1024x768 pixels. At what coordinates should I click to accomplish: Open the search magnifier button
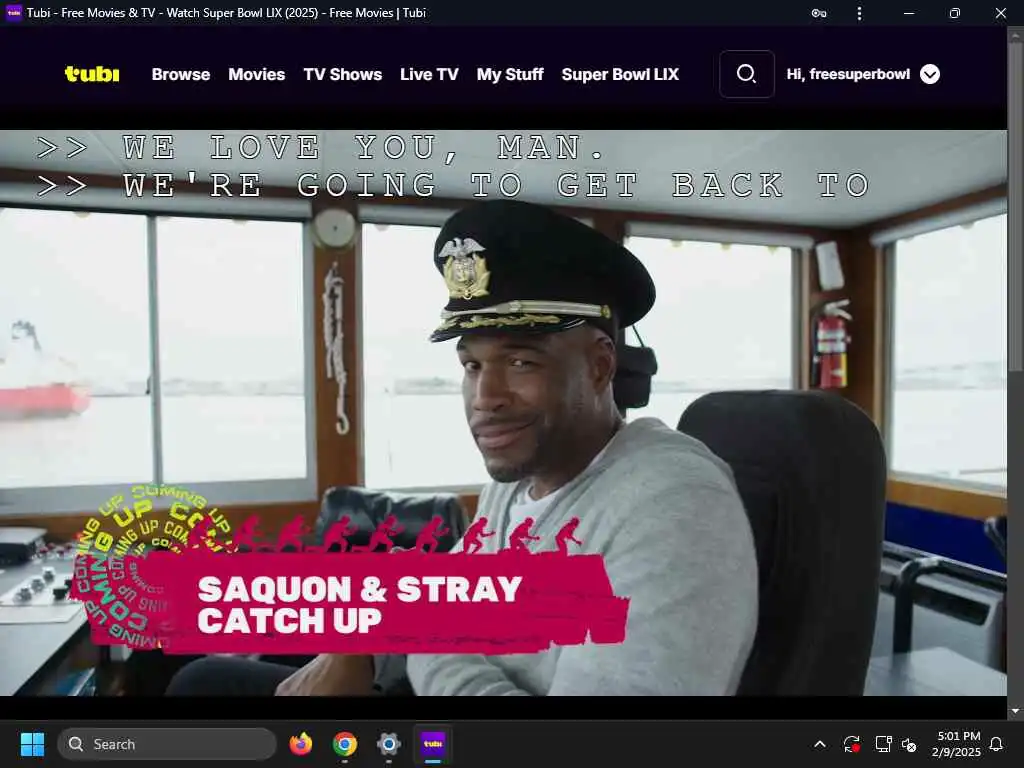pos(746,74)
